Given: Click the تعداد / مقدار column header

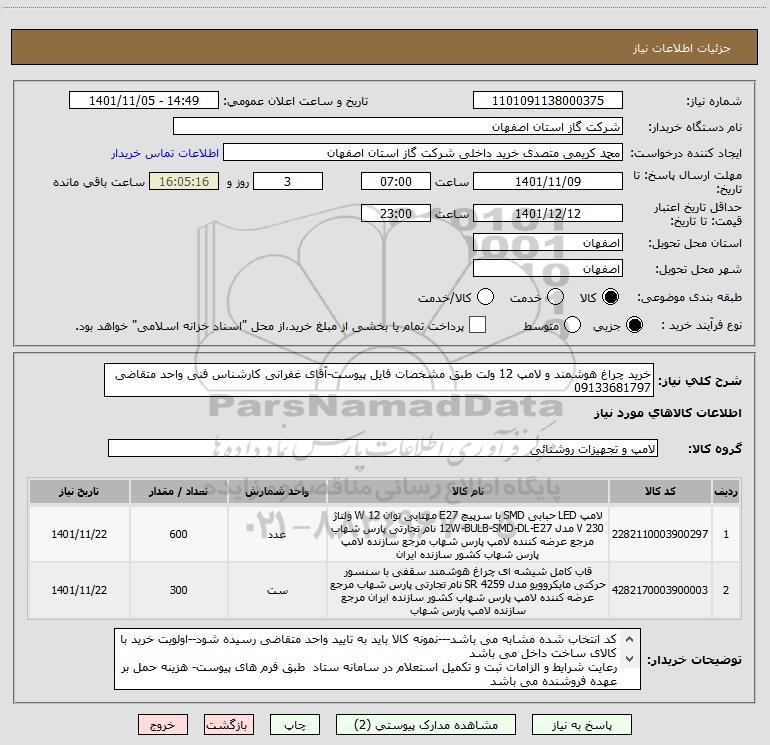Looking at the screenshot, I should pyautogui.click(x=178, y=491).
